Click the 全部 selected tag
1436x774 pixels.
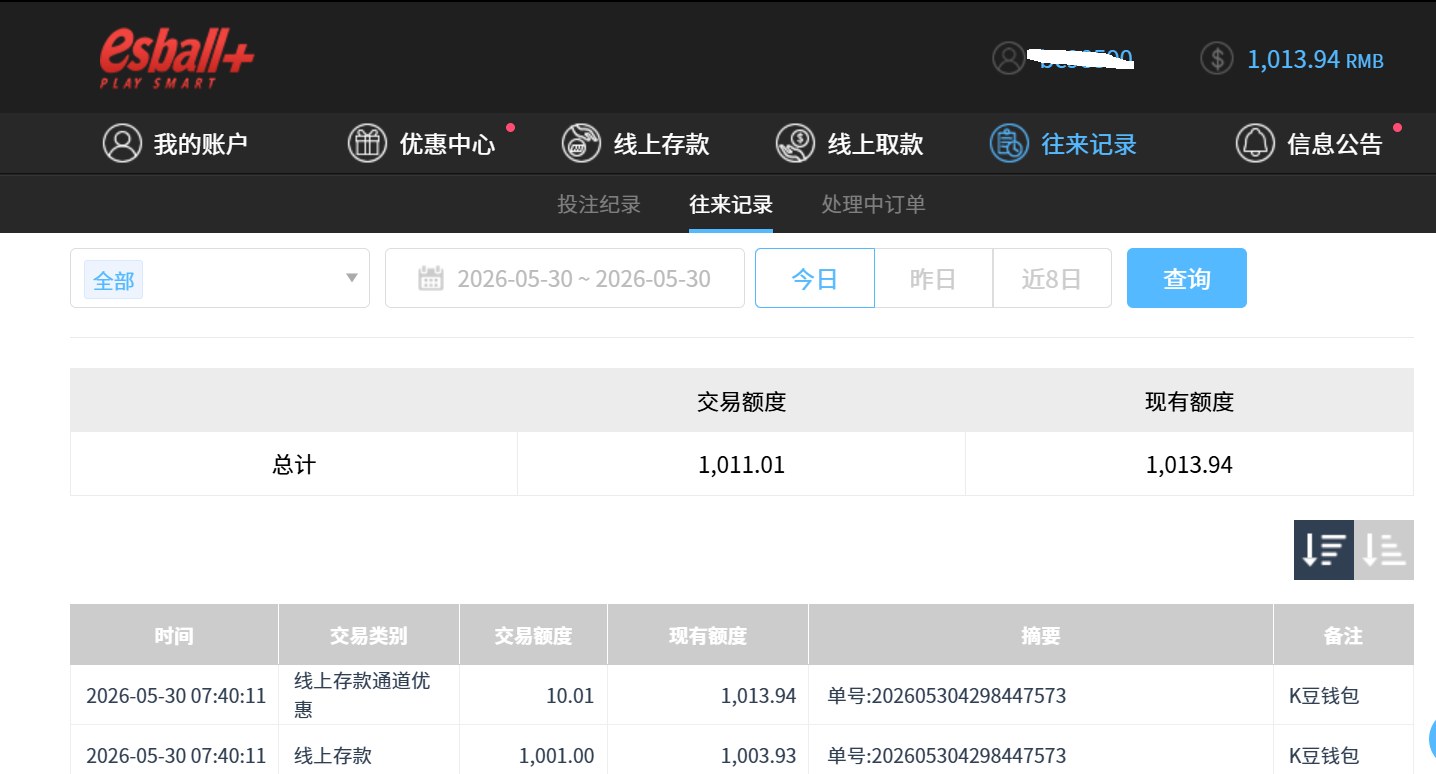coord(114,280)
